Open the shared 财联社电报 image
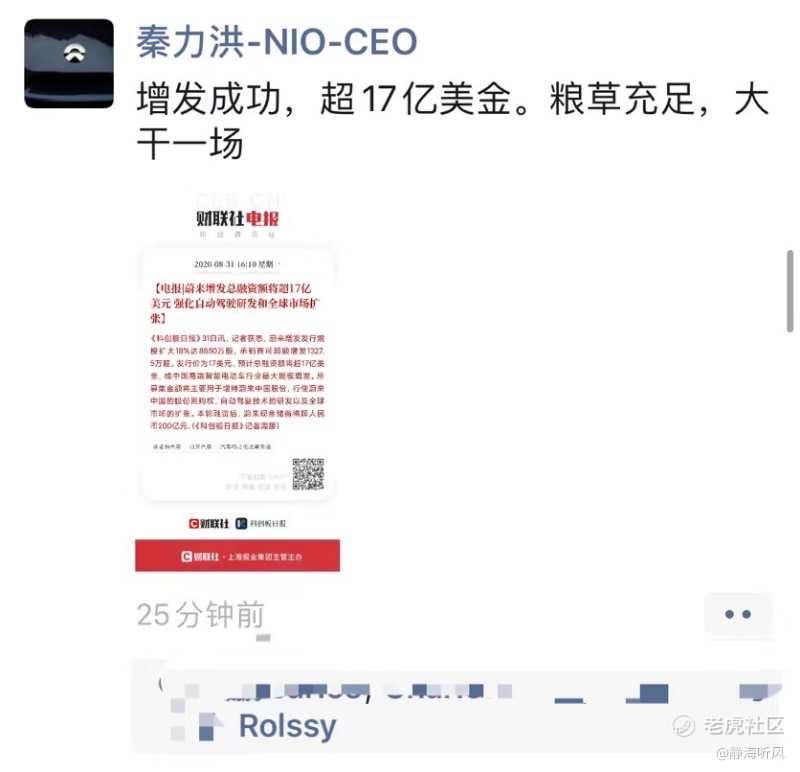The height and width of the screenshot is (772, 800). coord(238,382)
